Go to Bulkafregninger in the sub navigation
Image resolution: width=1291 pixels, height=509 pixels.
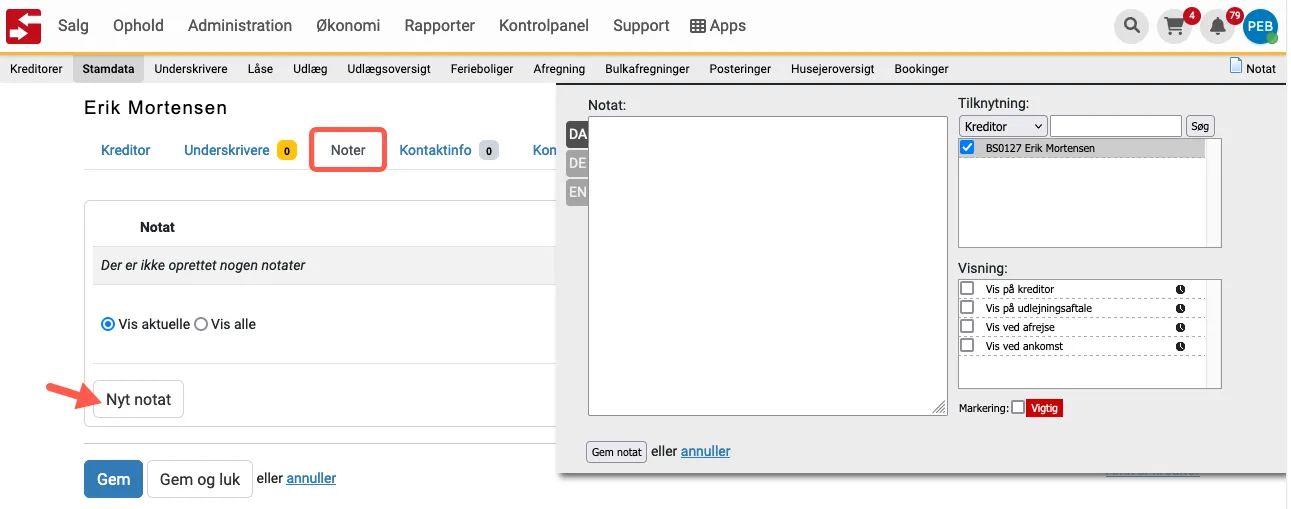pyautogui.click(x=647, y=69)
